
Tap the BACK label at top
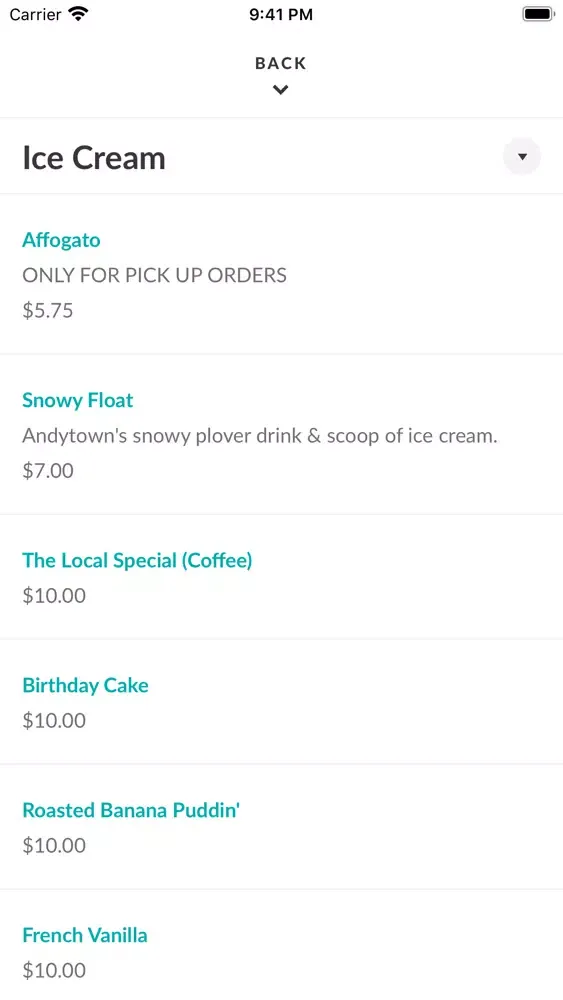pos(281,63)
